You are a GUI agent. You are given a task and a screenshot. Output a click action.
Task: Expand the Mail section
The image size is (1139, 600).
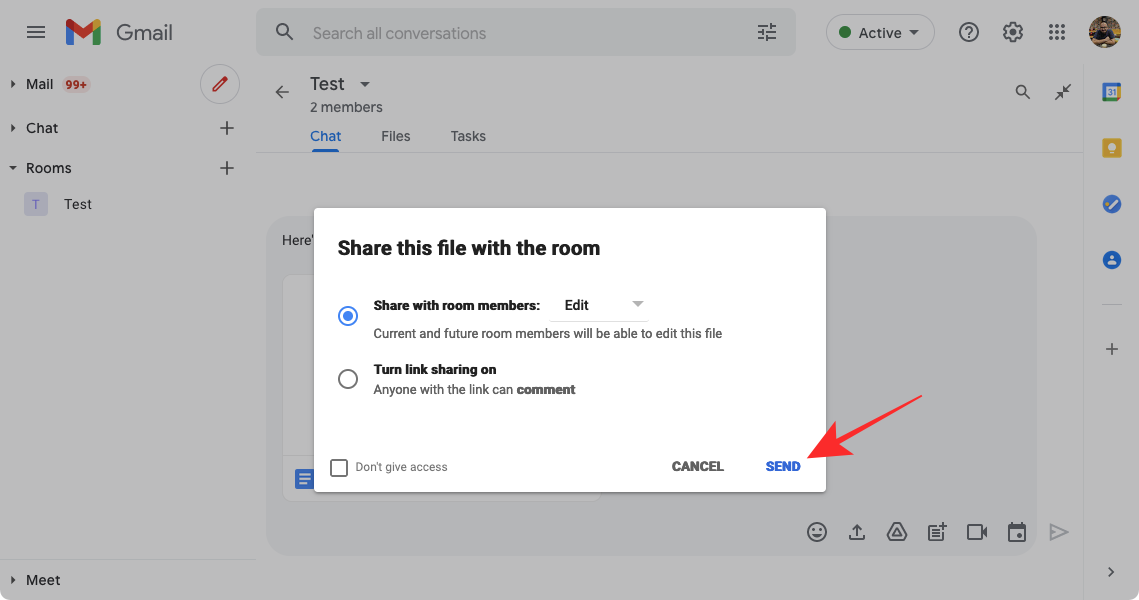(14, 84)
